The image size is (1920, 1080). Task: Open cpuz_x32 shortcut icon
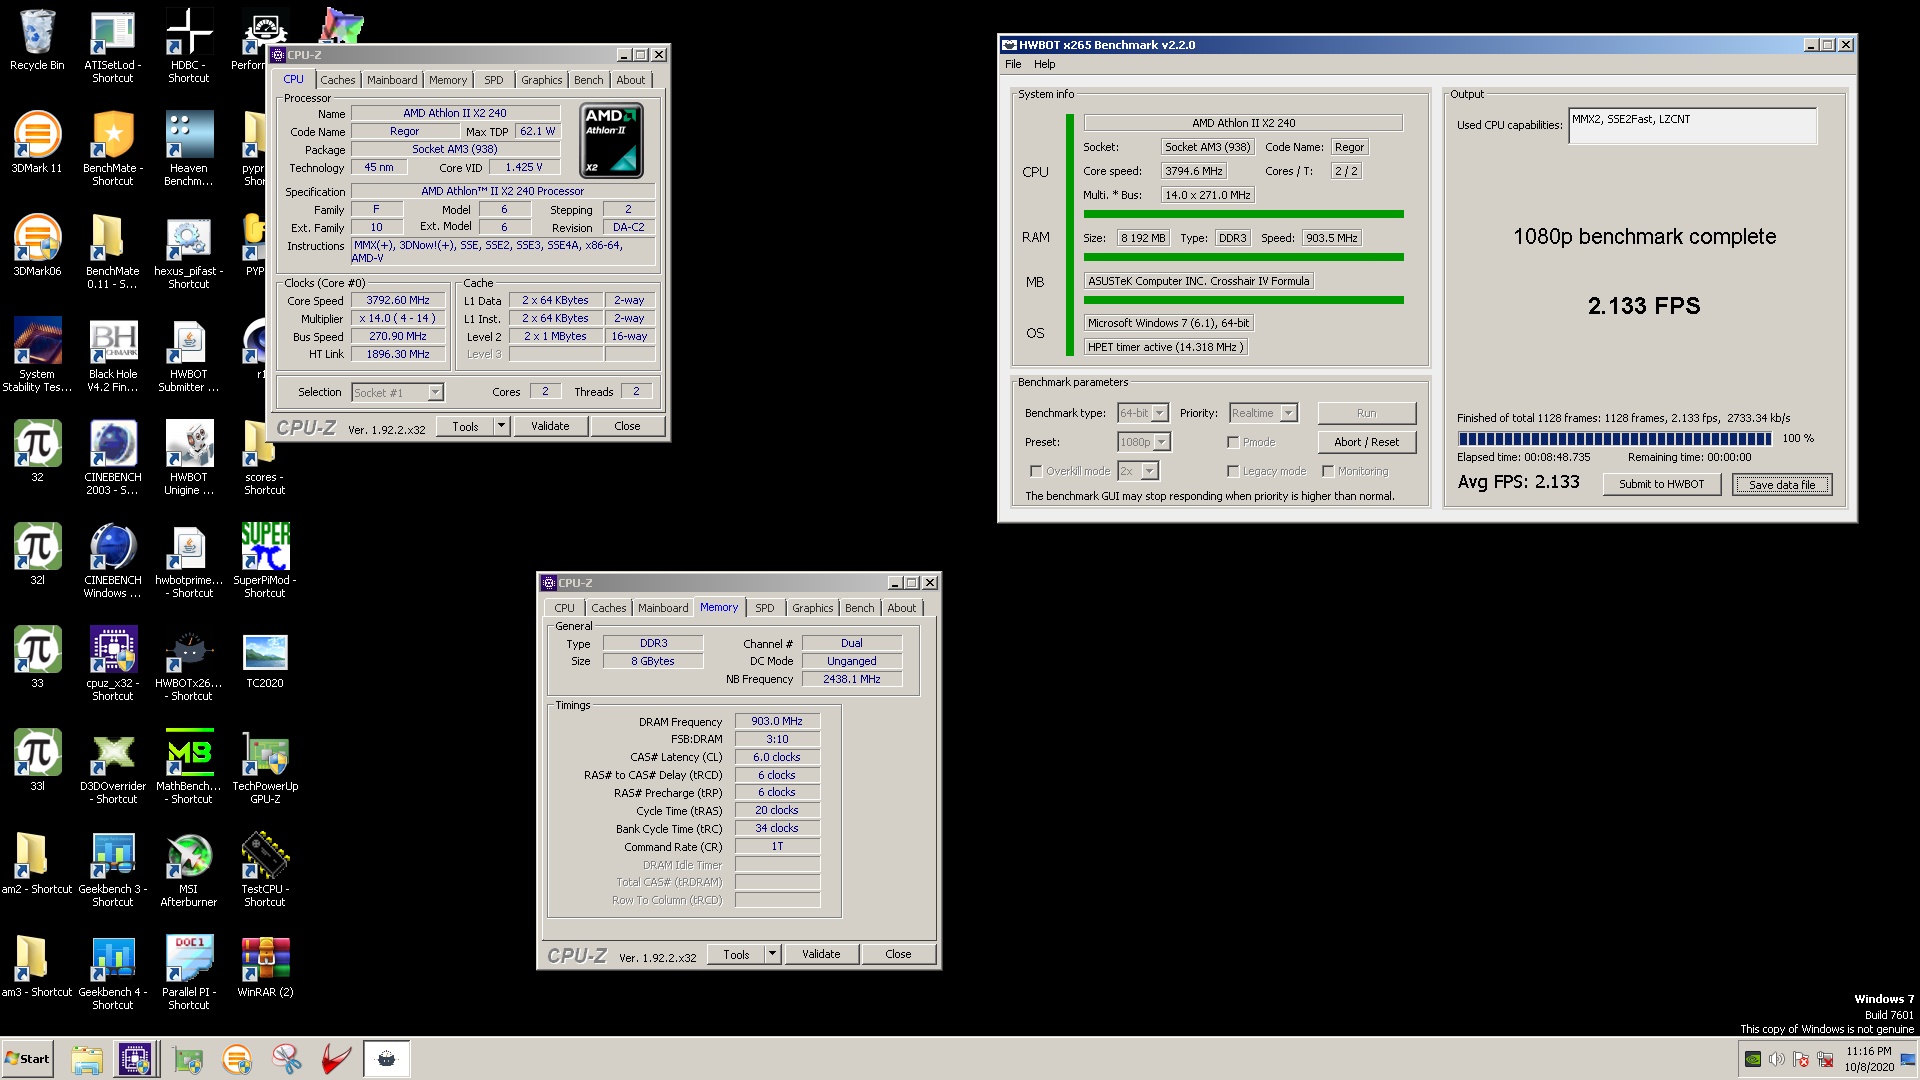[113, 663]
